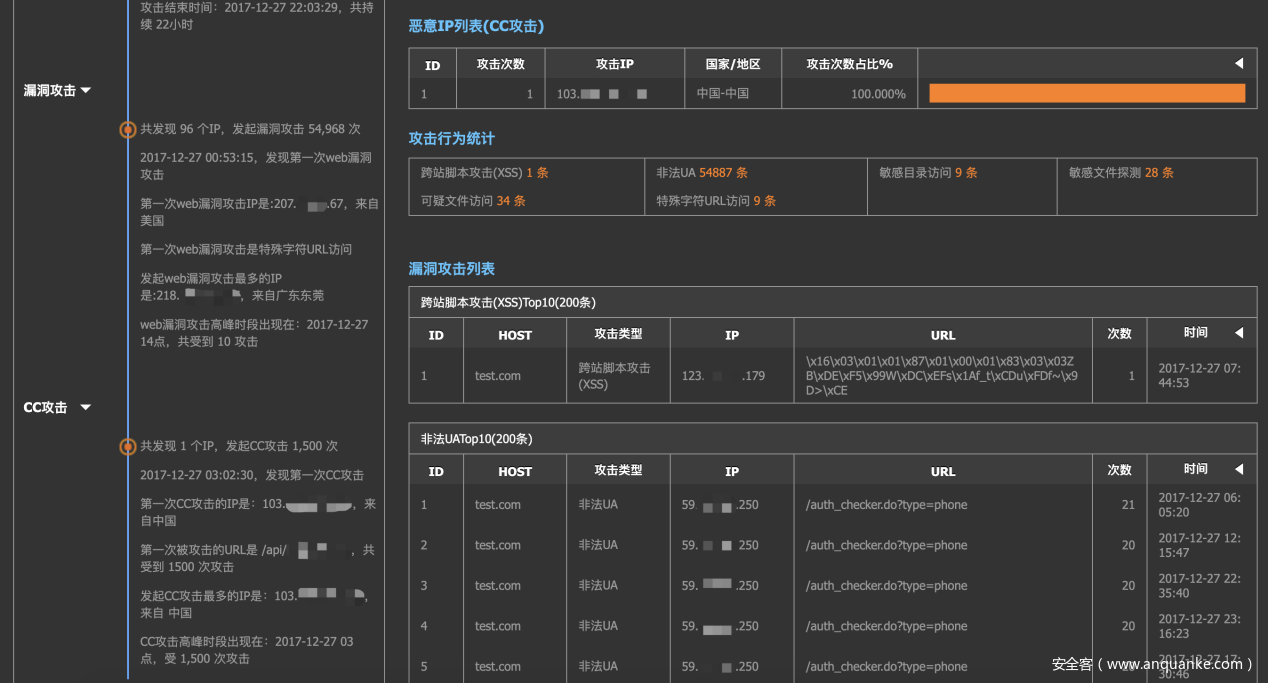Sort by 攻击次数占比% column header
1268x683 pixels.
849,64
